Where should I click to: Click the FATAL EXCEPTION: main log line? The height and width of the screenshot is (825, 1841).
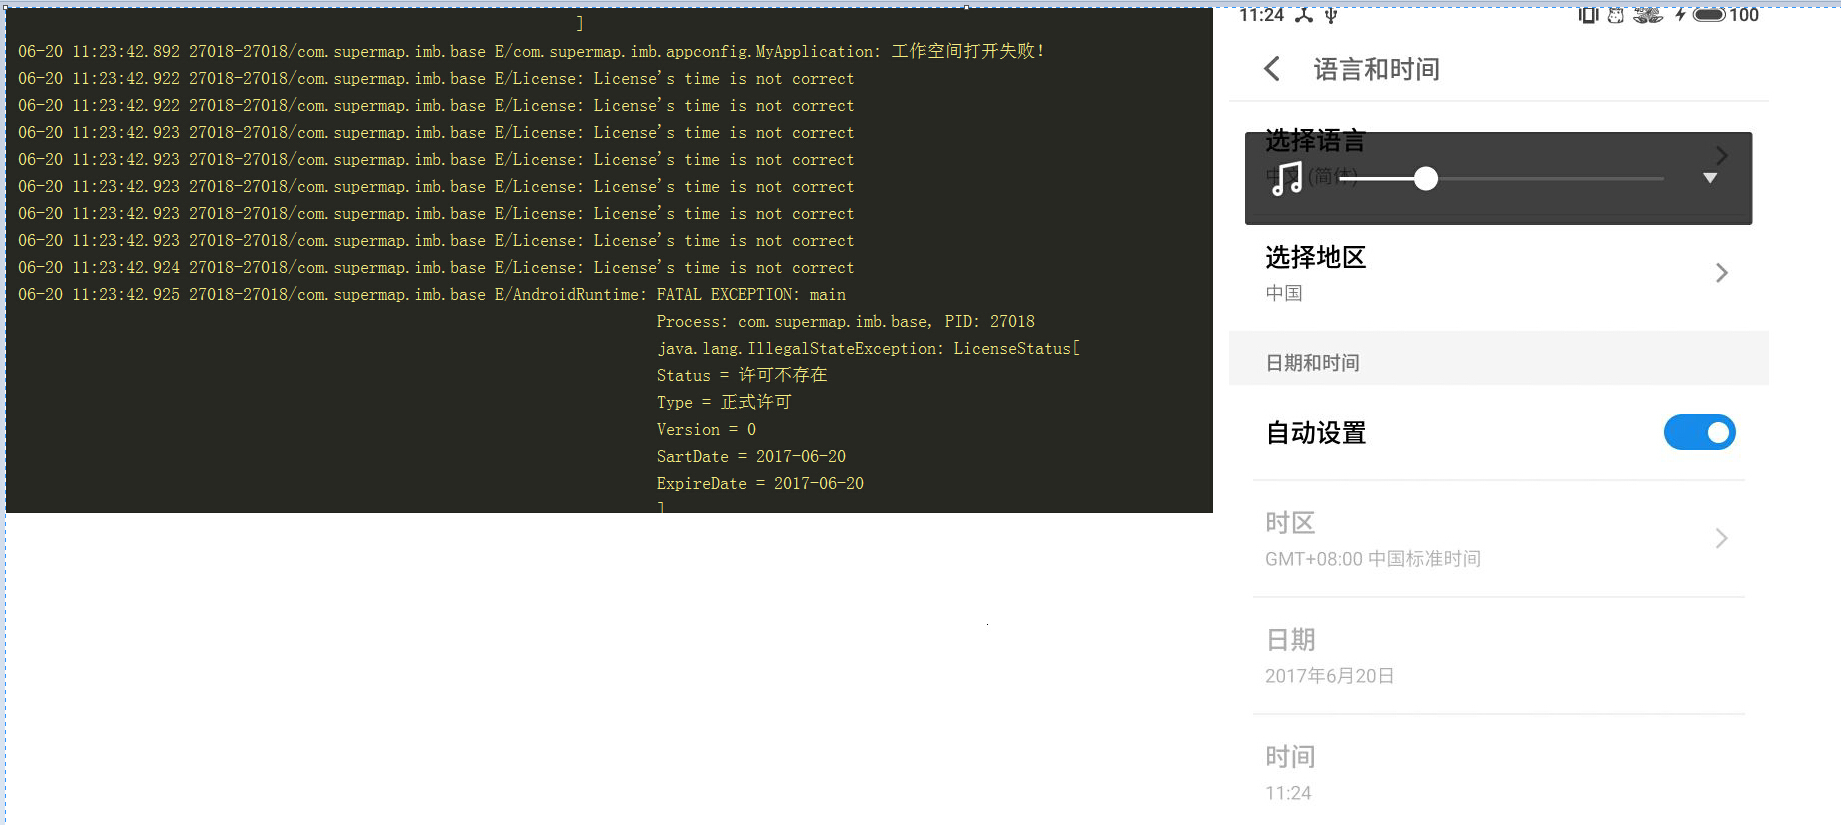(432, 294)
